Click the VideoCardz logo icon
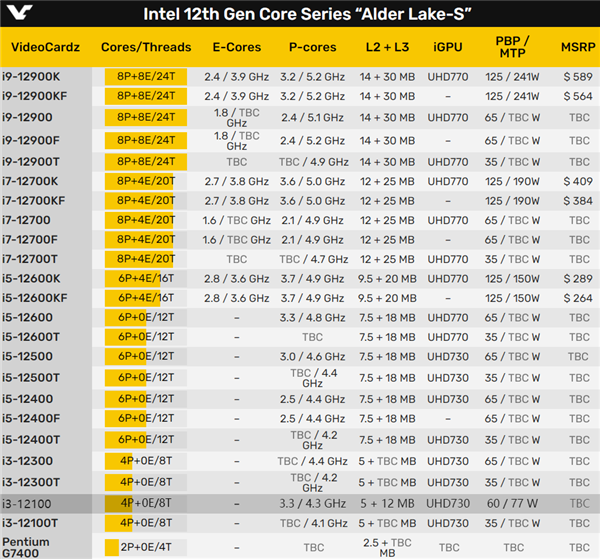 (x=19, y=13)
